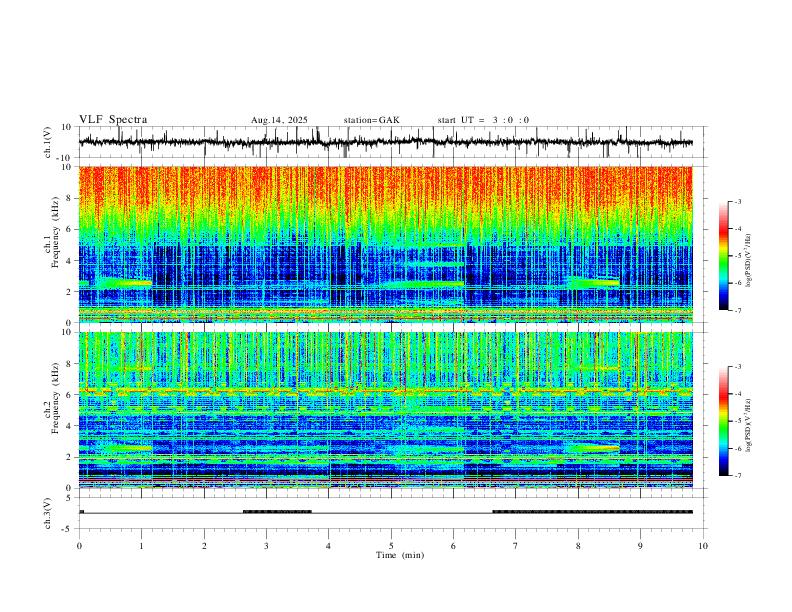
Task: Click the ch.1 spectrogram color bar
Action: pyautogui.click(x=723, y=256)
